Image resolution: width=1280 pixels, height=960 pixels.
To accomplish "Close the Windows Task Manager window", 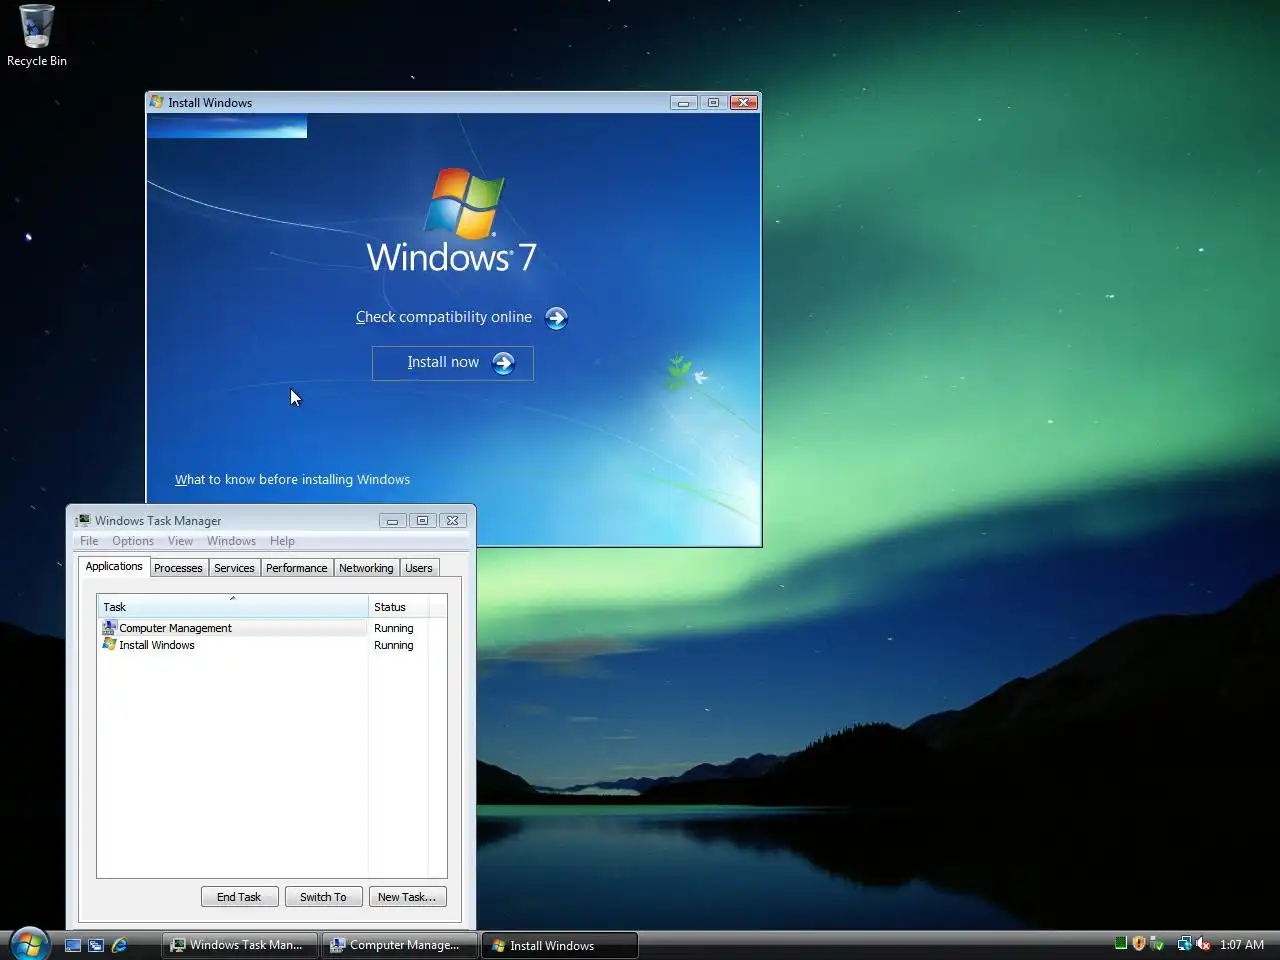I will [x=452, y=520].
